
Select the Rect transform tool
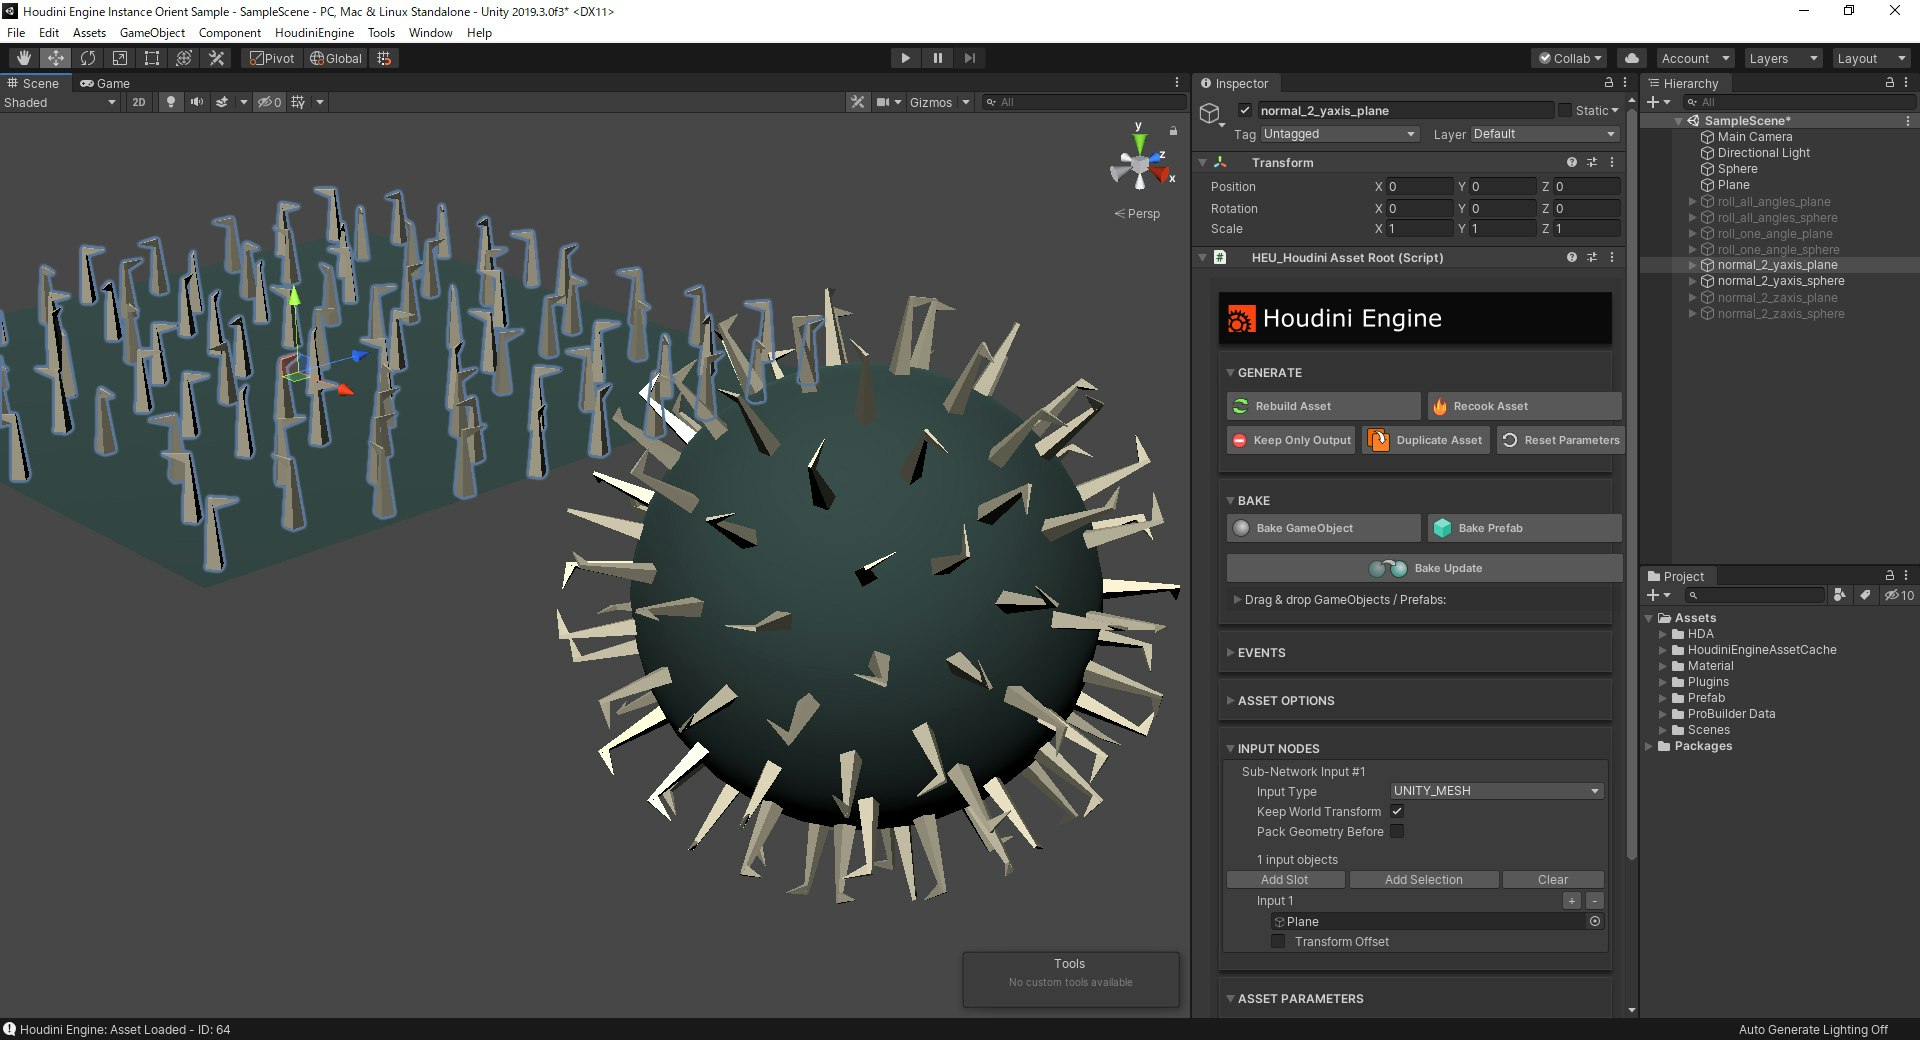pos(152,58)
